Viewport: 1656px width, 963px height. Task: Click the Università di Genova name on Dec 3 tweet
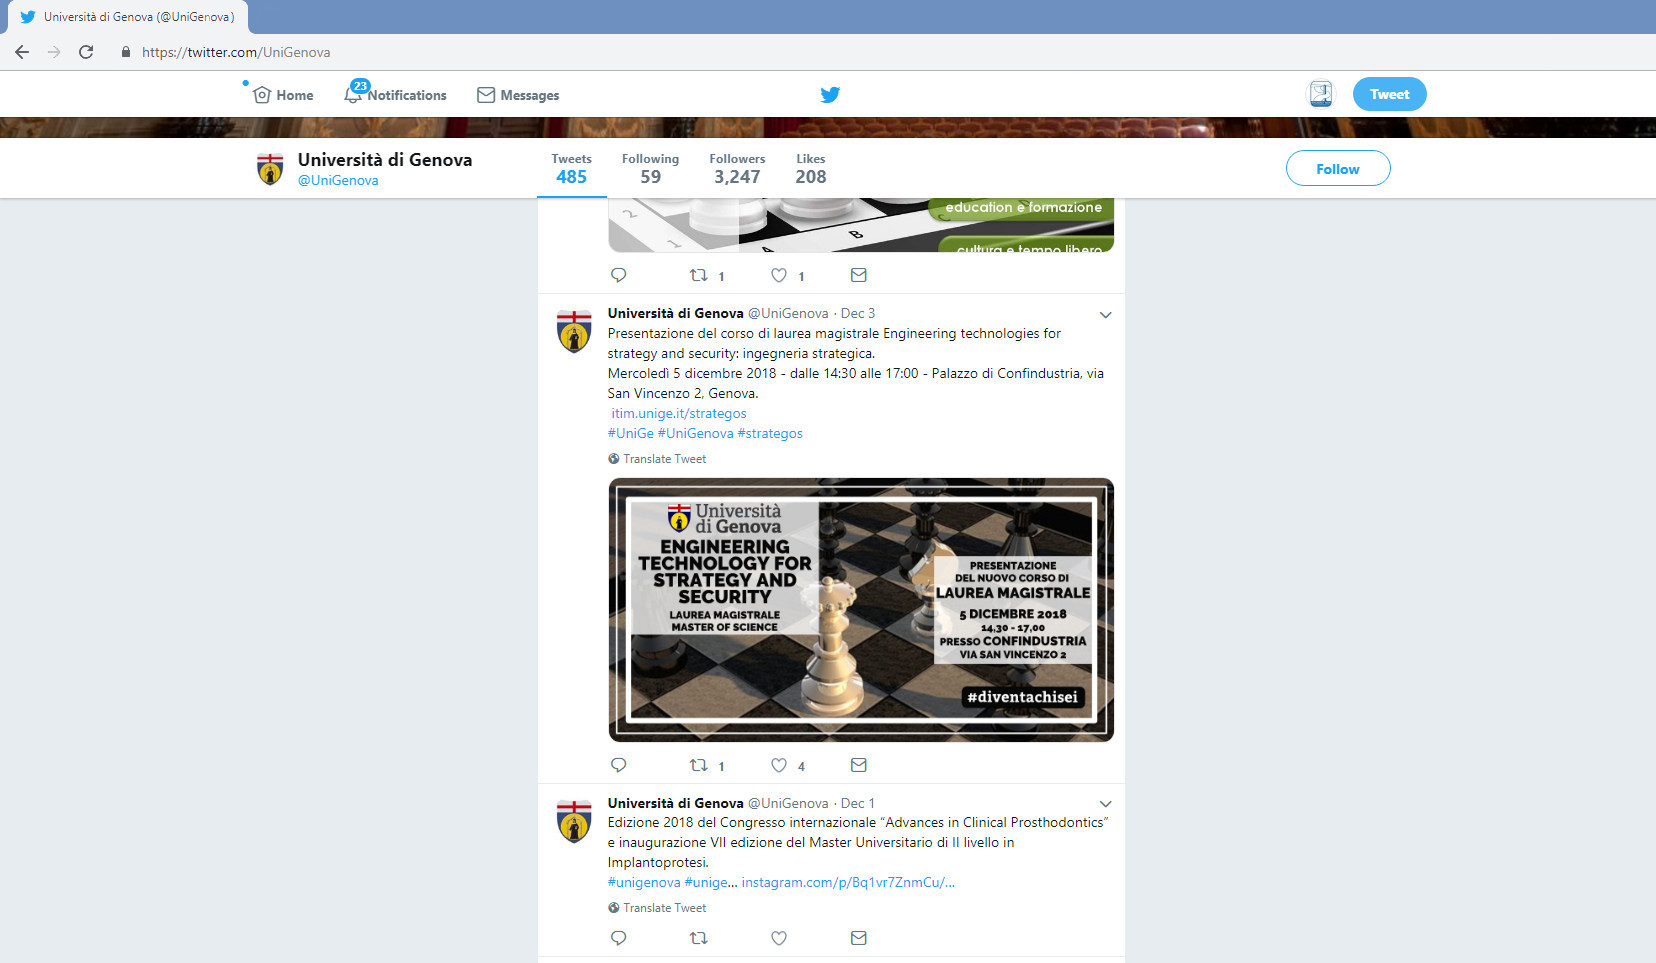(675, 313)
